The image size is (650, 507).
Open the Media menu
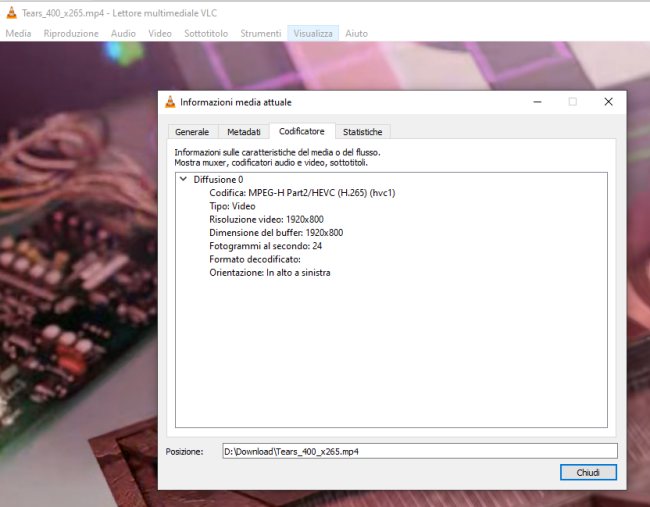point(18,34)
